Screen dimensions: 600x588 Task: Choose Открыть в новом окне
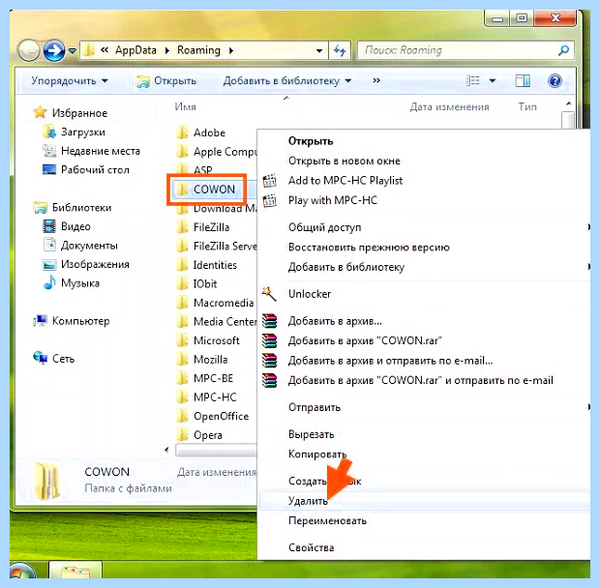pos(424,161)
